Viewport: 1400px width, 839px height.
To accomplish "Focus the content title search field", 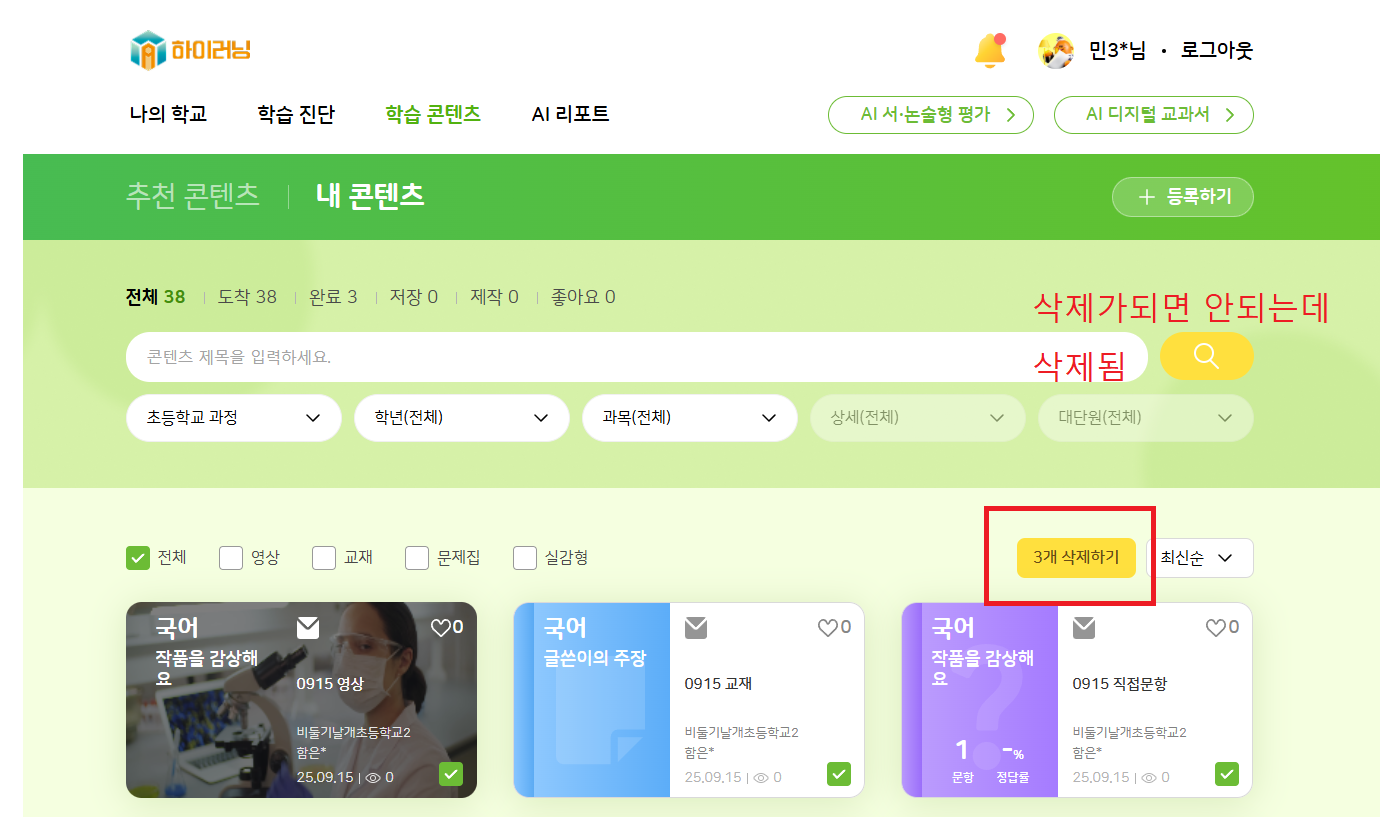I will click(x=637, y=357).
